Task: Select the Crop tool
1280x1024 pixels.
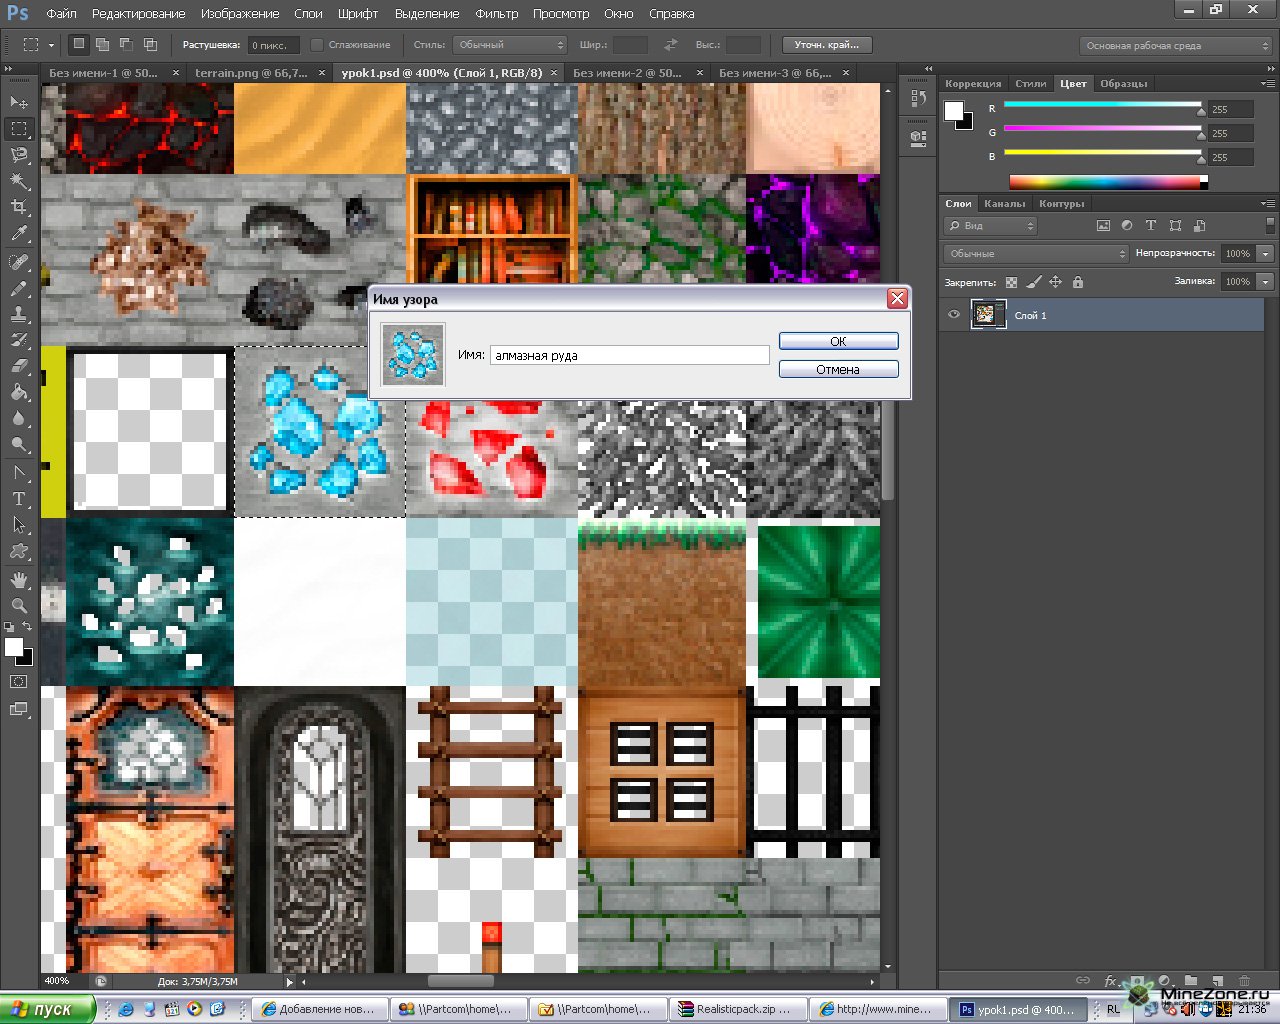Action: 19,207
